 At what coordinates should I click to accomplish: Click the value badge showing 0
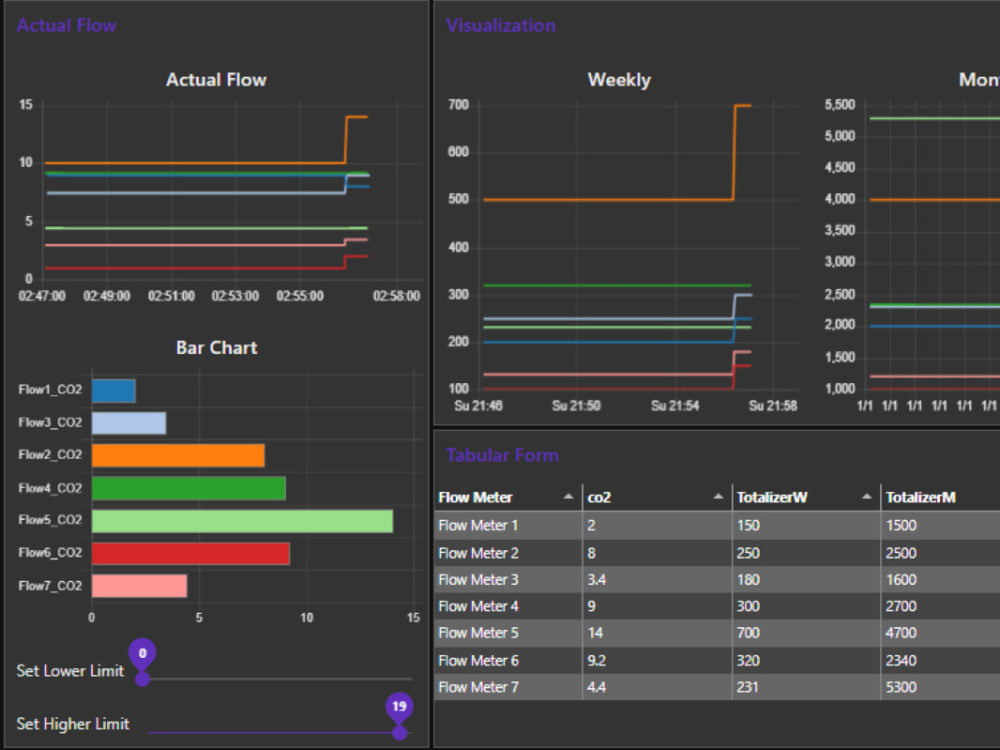point(142,653)
